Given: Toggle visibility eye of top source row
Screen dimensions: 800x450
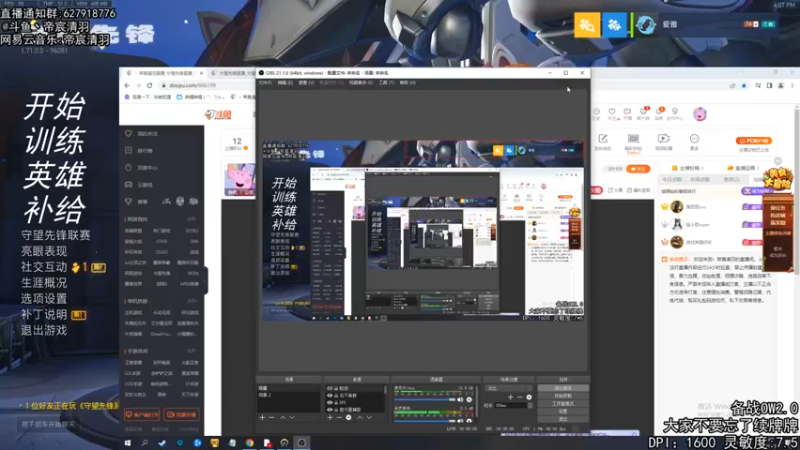Looking at the screenshot, I should [x=330, y=388].
